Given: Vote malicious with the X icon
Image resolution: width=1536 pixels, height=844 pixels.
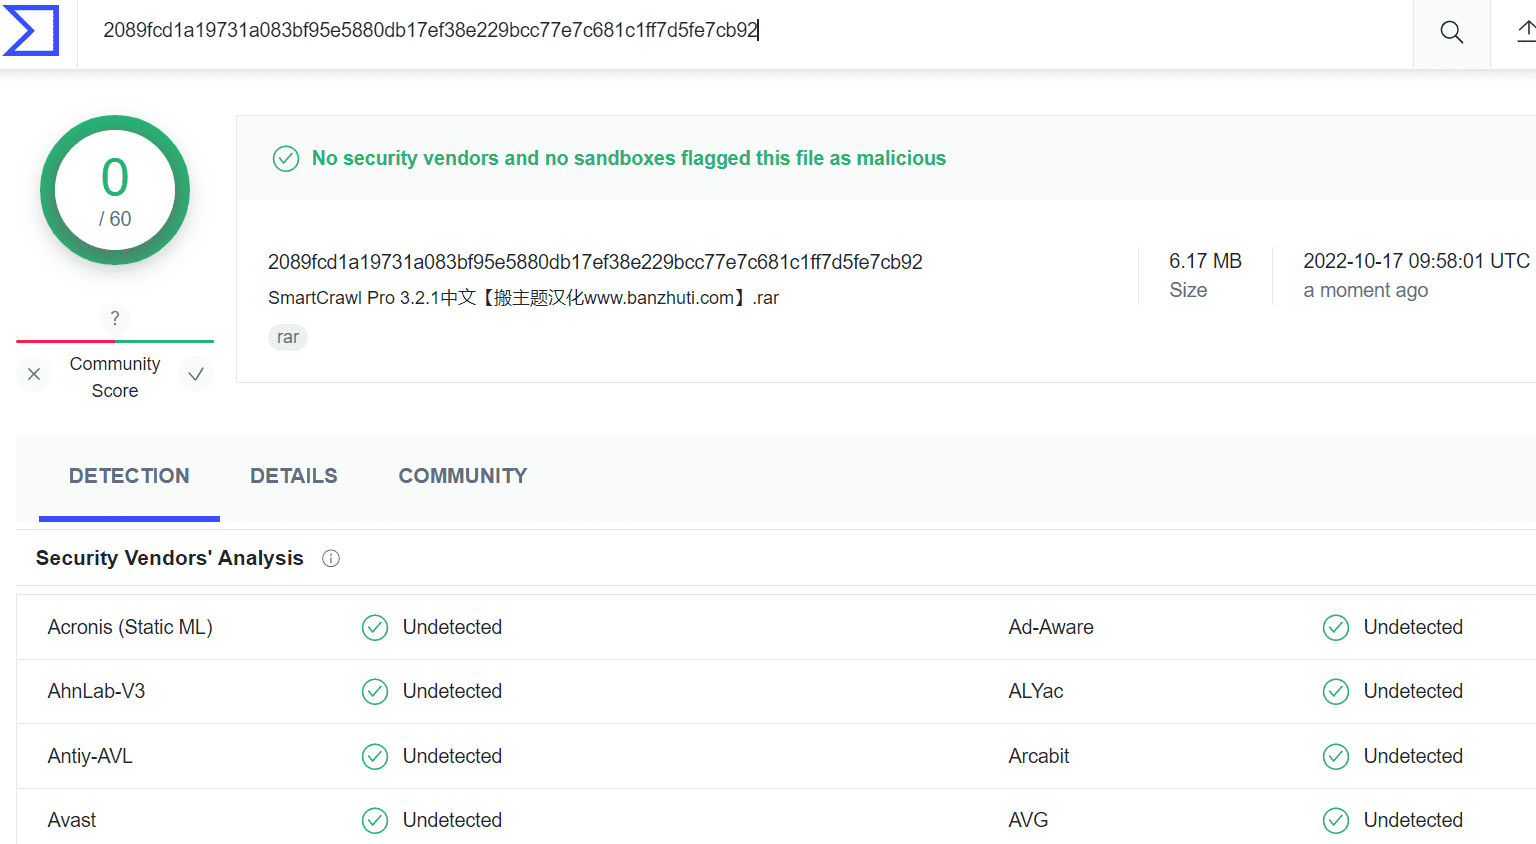Looking at the screenshot, I should [34, 374].
